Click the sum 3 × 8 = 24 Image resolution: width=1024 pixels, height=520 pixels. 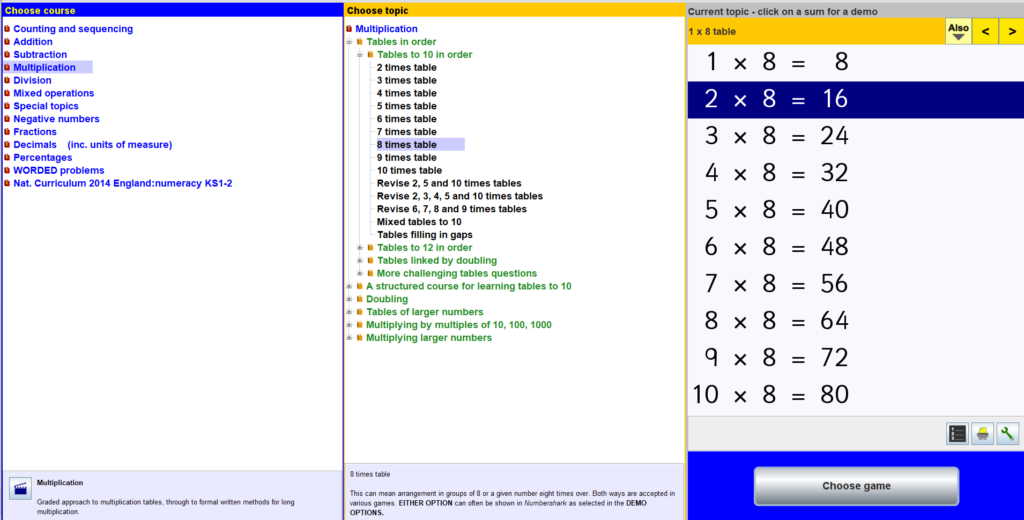pos(856,137)
